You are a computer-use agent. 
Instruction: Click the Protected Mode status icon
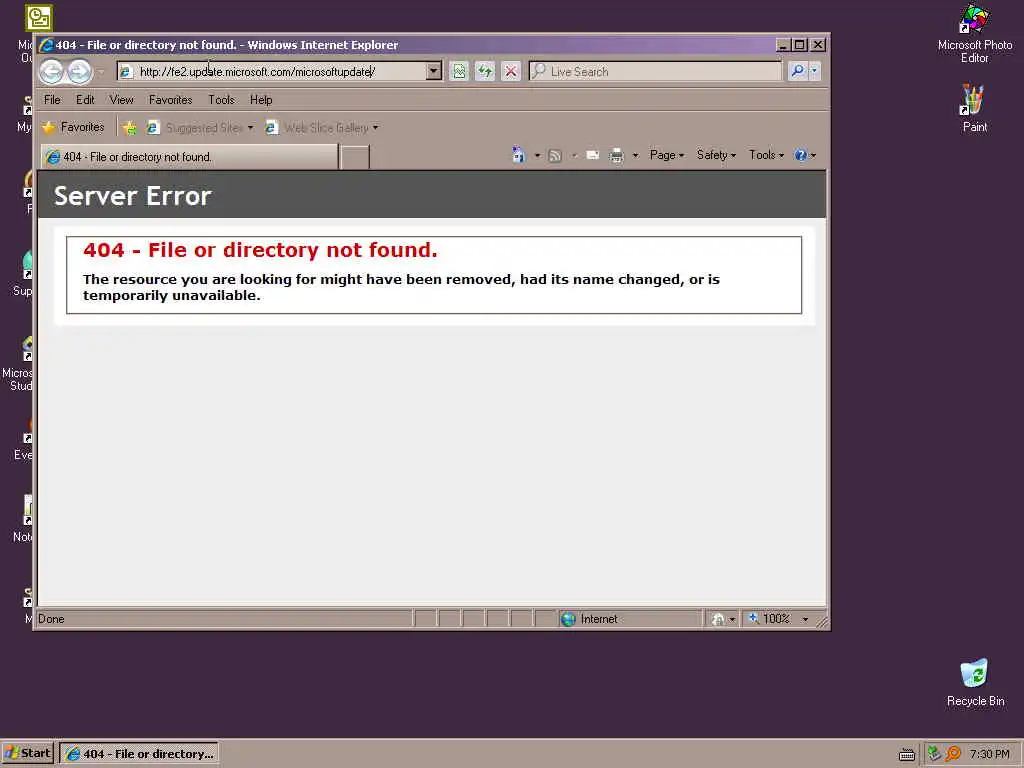(x=718, y=619)
